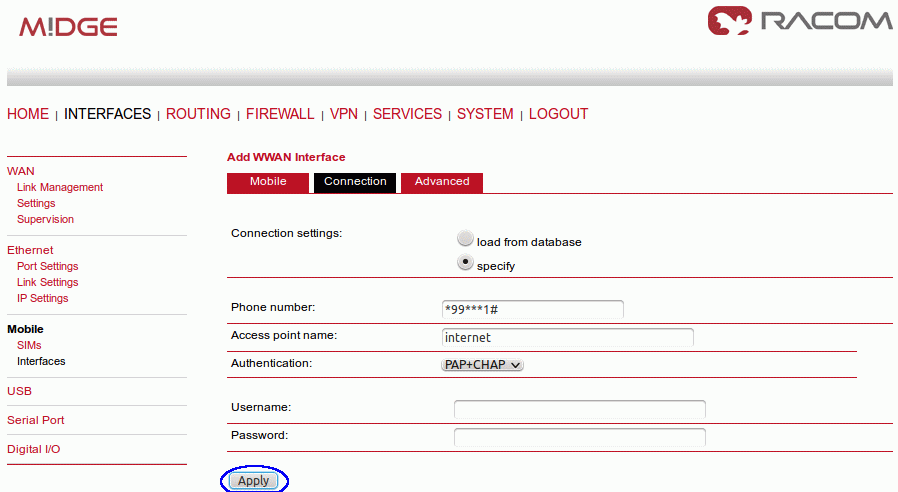Click the MIDGE logo
898x492 pixels.
click(x=68, y=27)
